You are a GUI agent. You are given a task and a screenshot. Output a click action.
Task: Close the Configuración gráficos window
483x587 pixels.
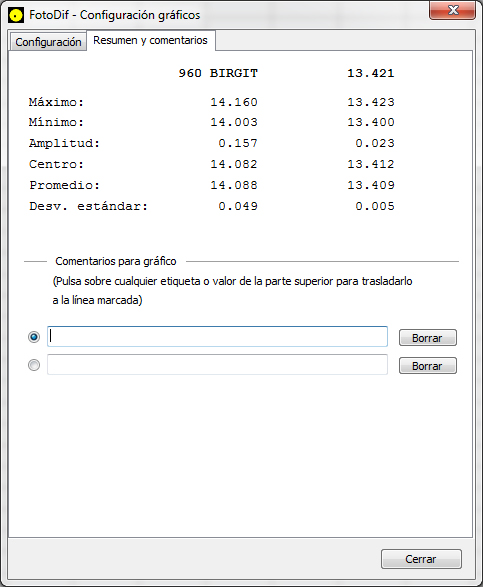coord(452,10)
